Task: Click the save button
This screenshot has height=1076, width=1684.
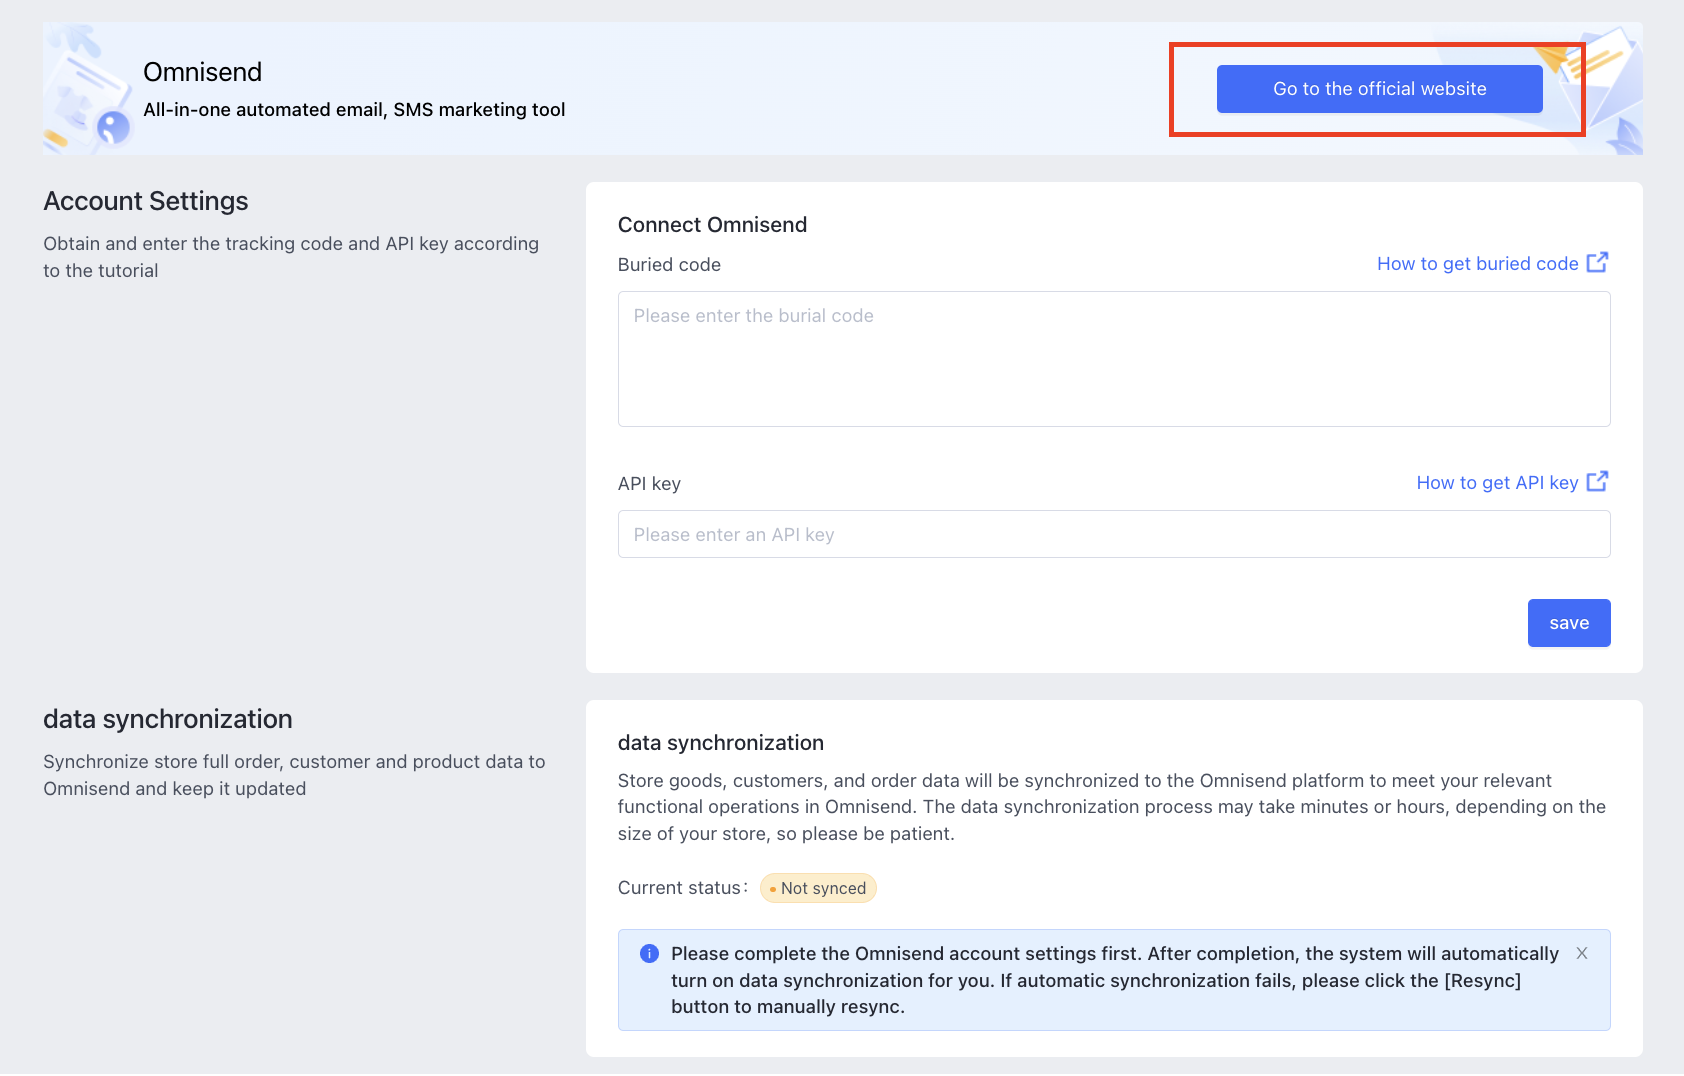Action: click(x=1569, y=623)
